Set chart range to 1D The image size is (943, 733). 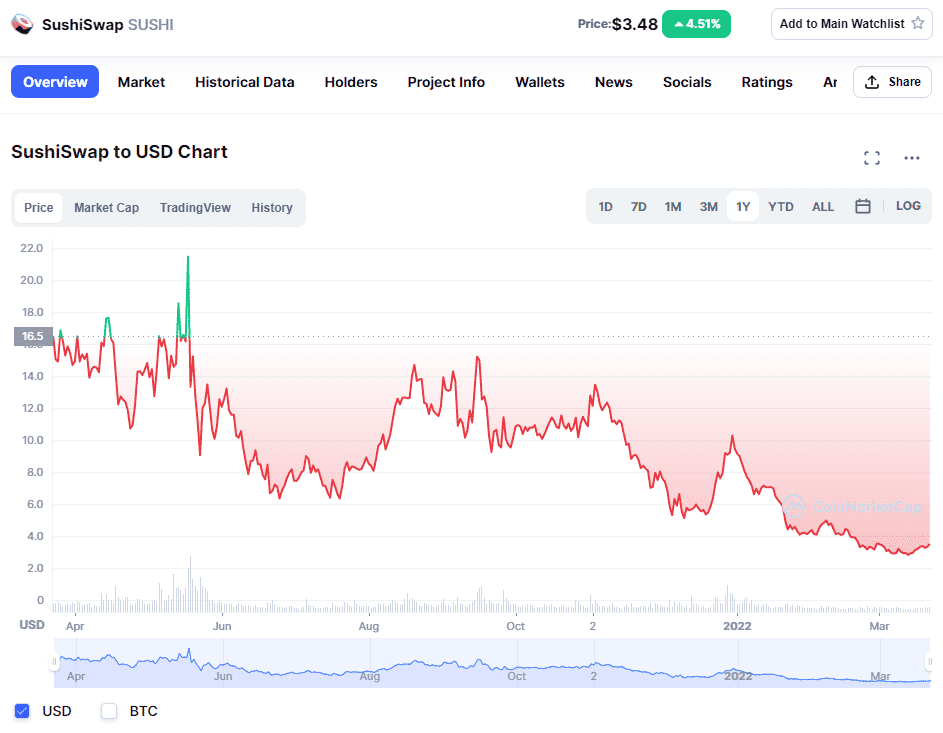[606, 207]
